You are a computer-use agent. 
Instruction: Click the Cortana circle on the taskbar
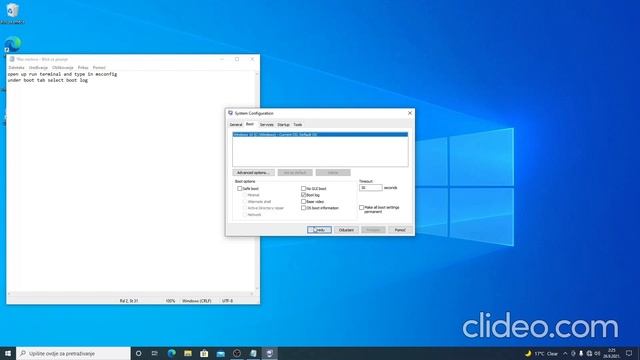[139, 353]
